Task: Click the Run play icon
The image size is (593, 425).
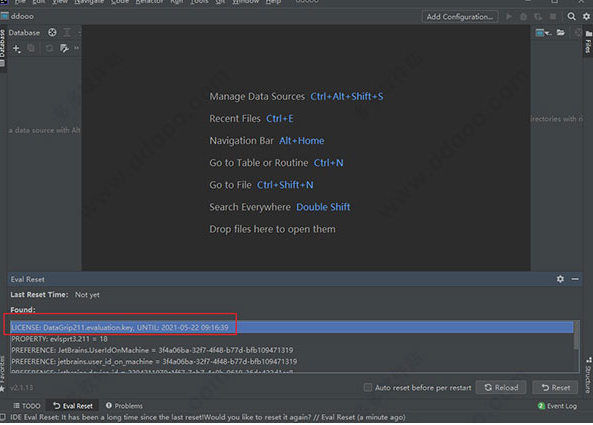Action: (x=509, y=17)
